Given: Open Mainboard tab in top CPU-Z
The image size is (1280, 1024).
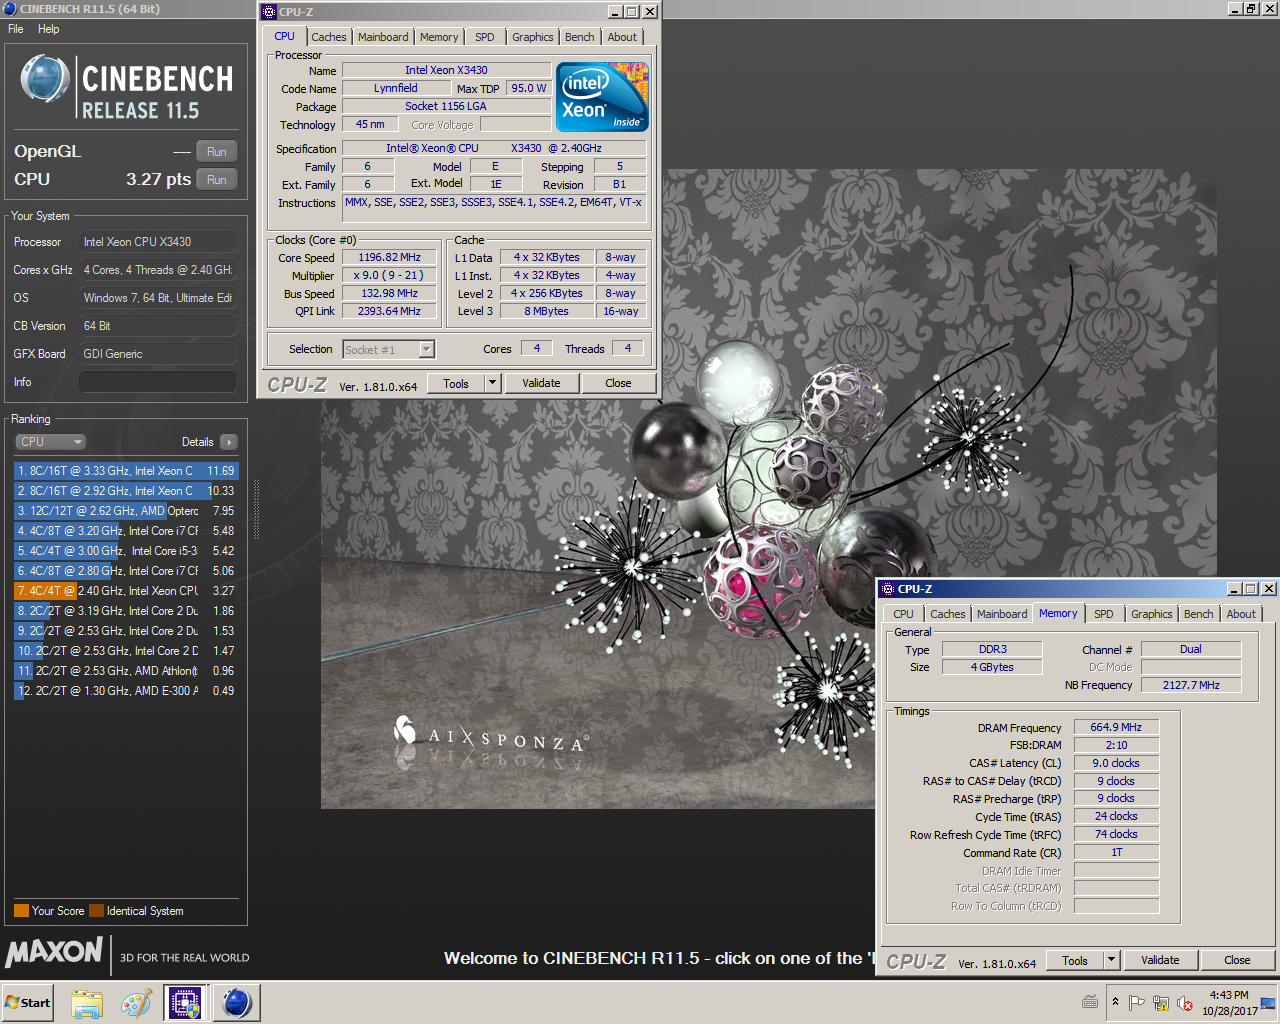Looking at the screenshot, I should (383, 37).
